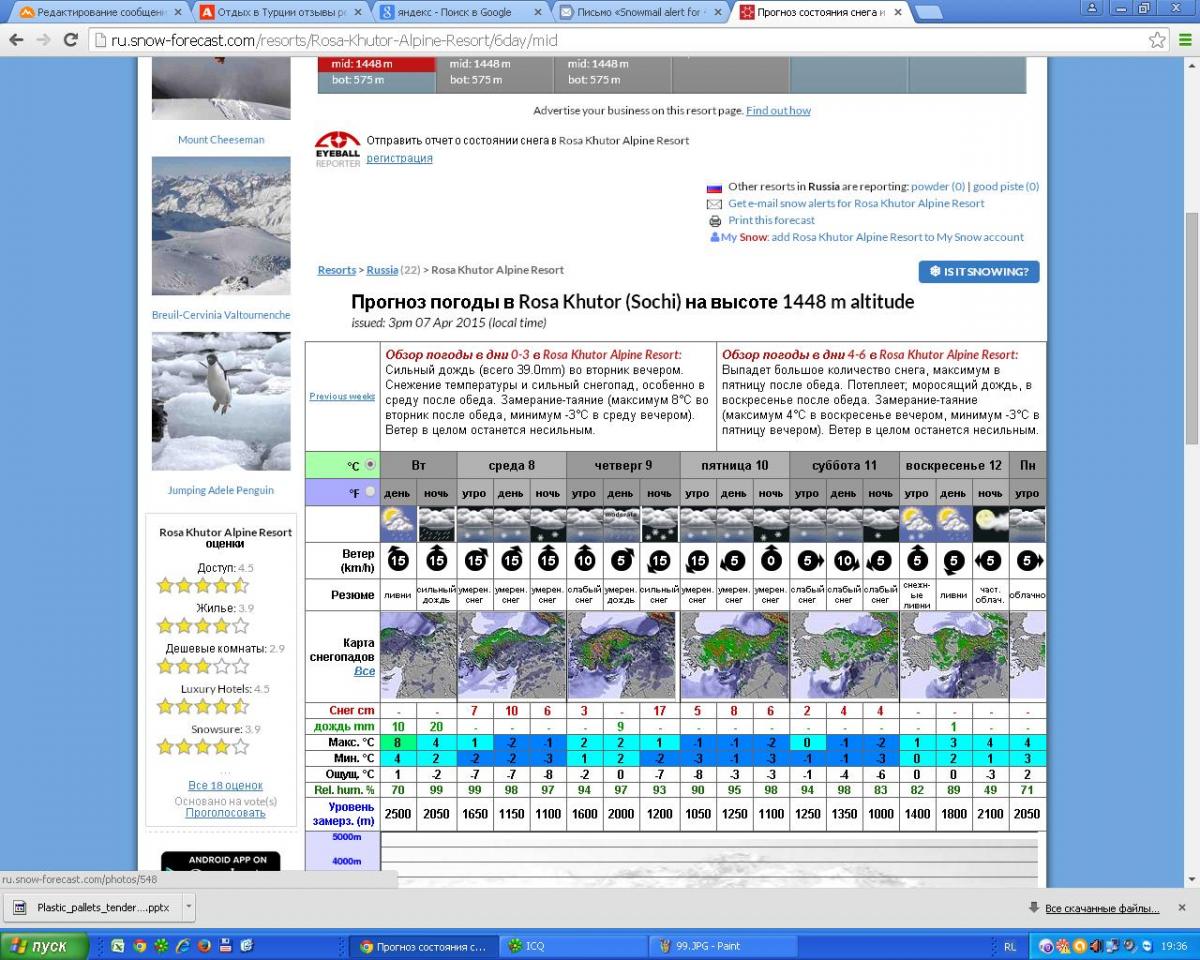Click the Chrome user profile icon
Viewport: 1200px width, 960px height.
point(1093,8)
